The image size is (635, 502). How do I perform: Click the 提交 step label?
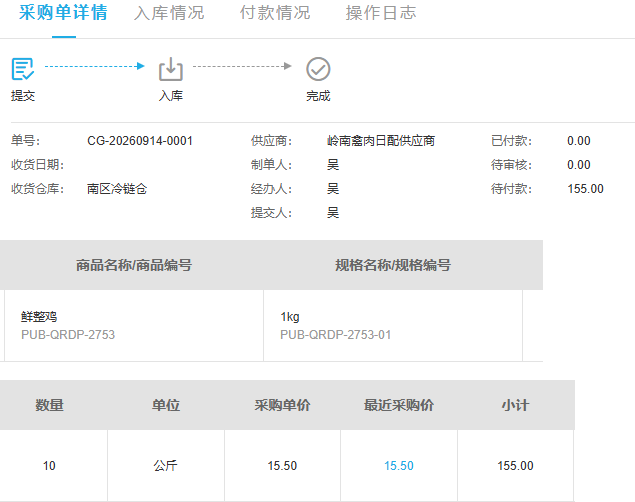point(23,96)
